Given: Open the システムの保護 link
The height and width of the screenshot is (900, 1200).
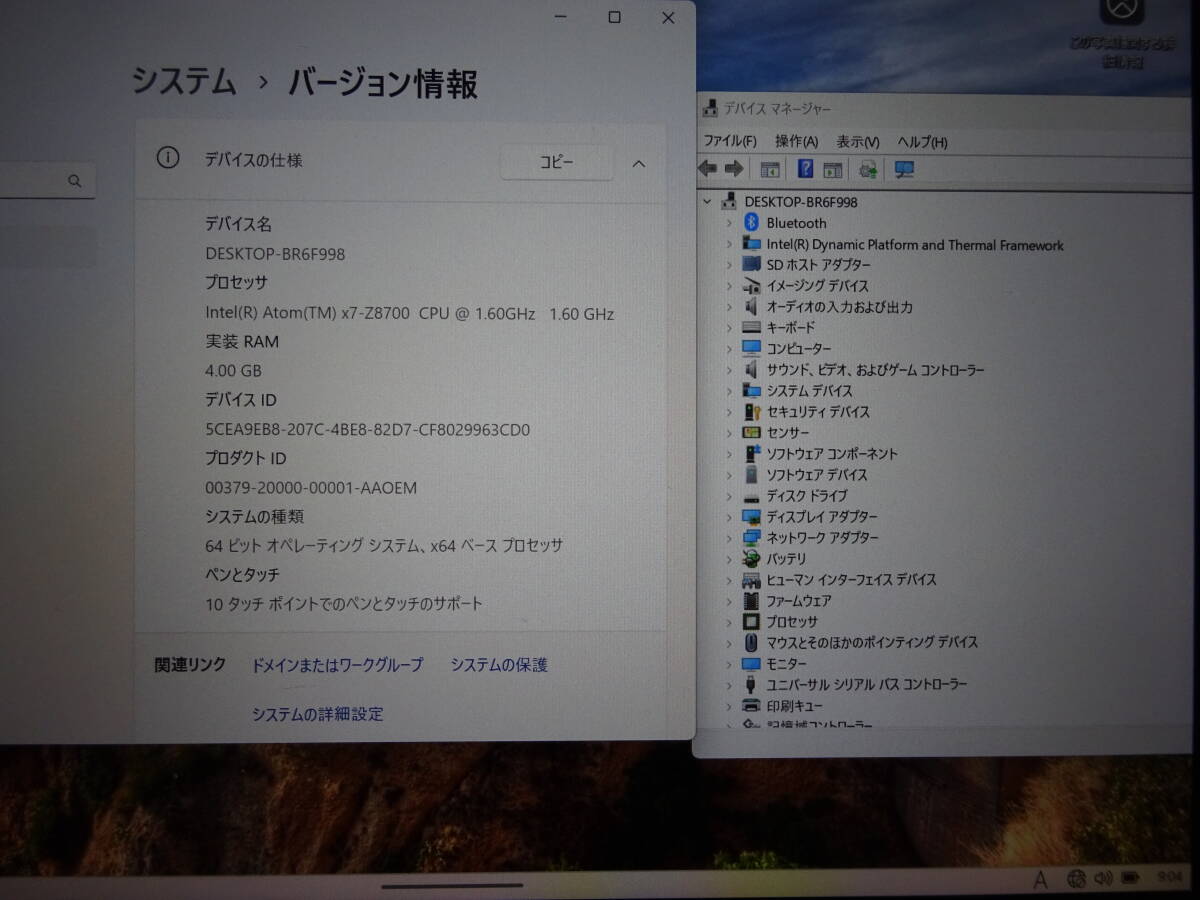Looking at the screenshot, I should 499,665.
